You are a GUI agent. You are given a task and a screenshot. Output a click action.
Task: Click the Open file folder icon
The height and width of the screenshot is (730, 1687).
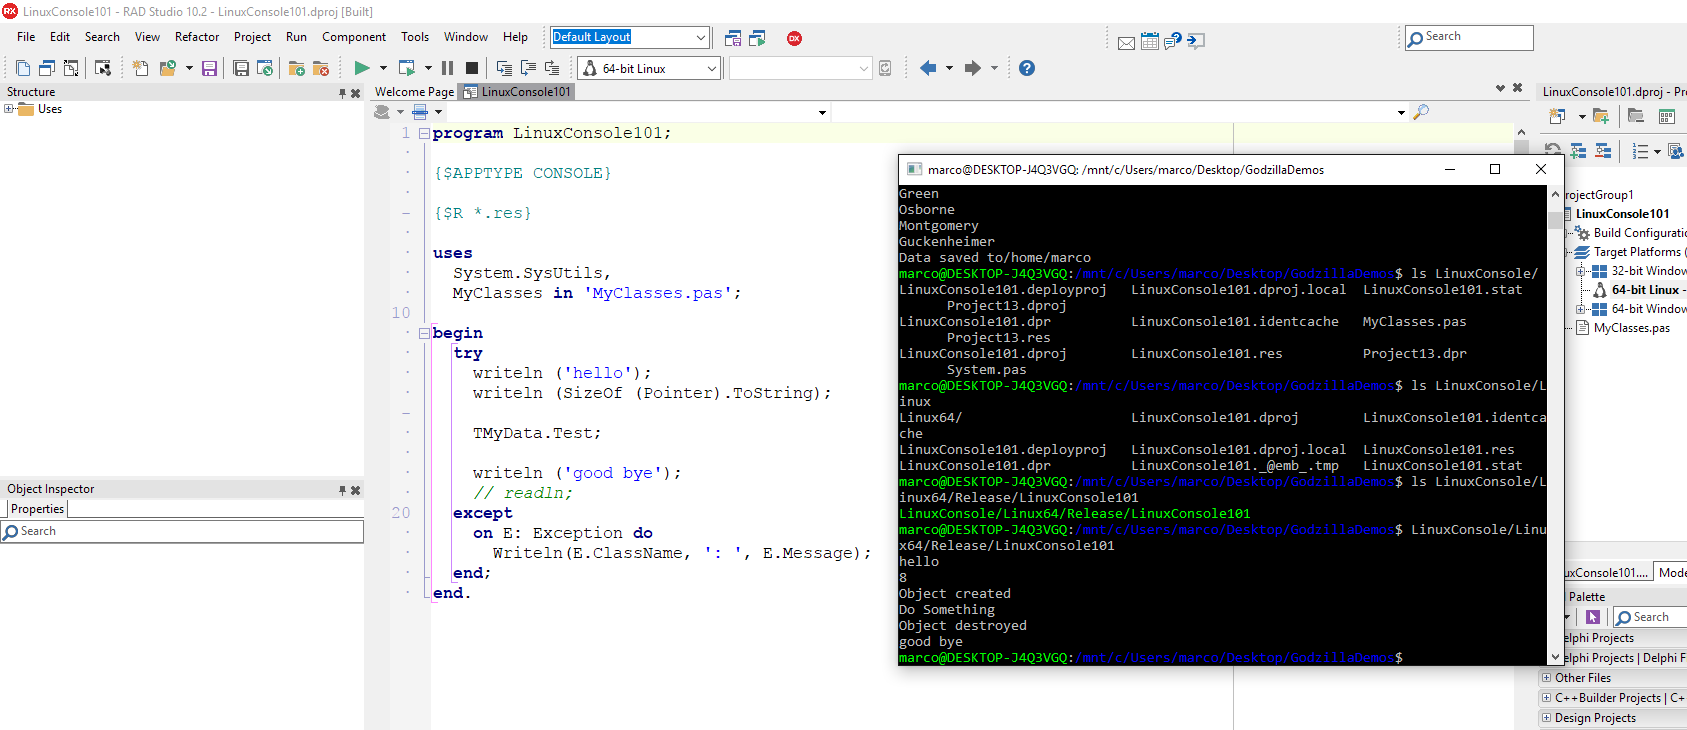[167, 68]
